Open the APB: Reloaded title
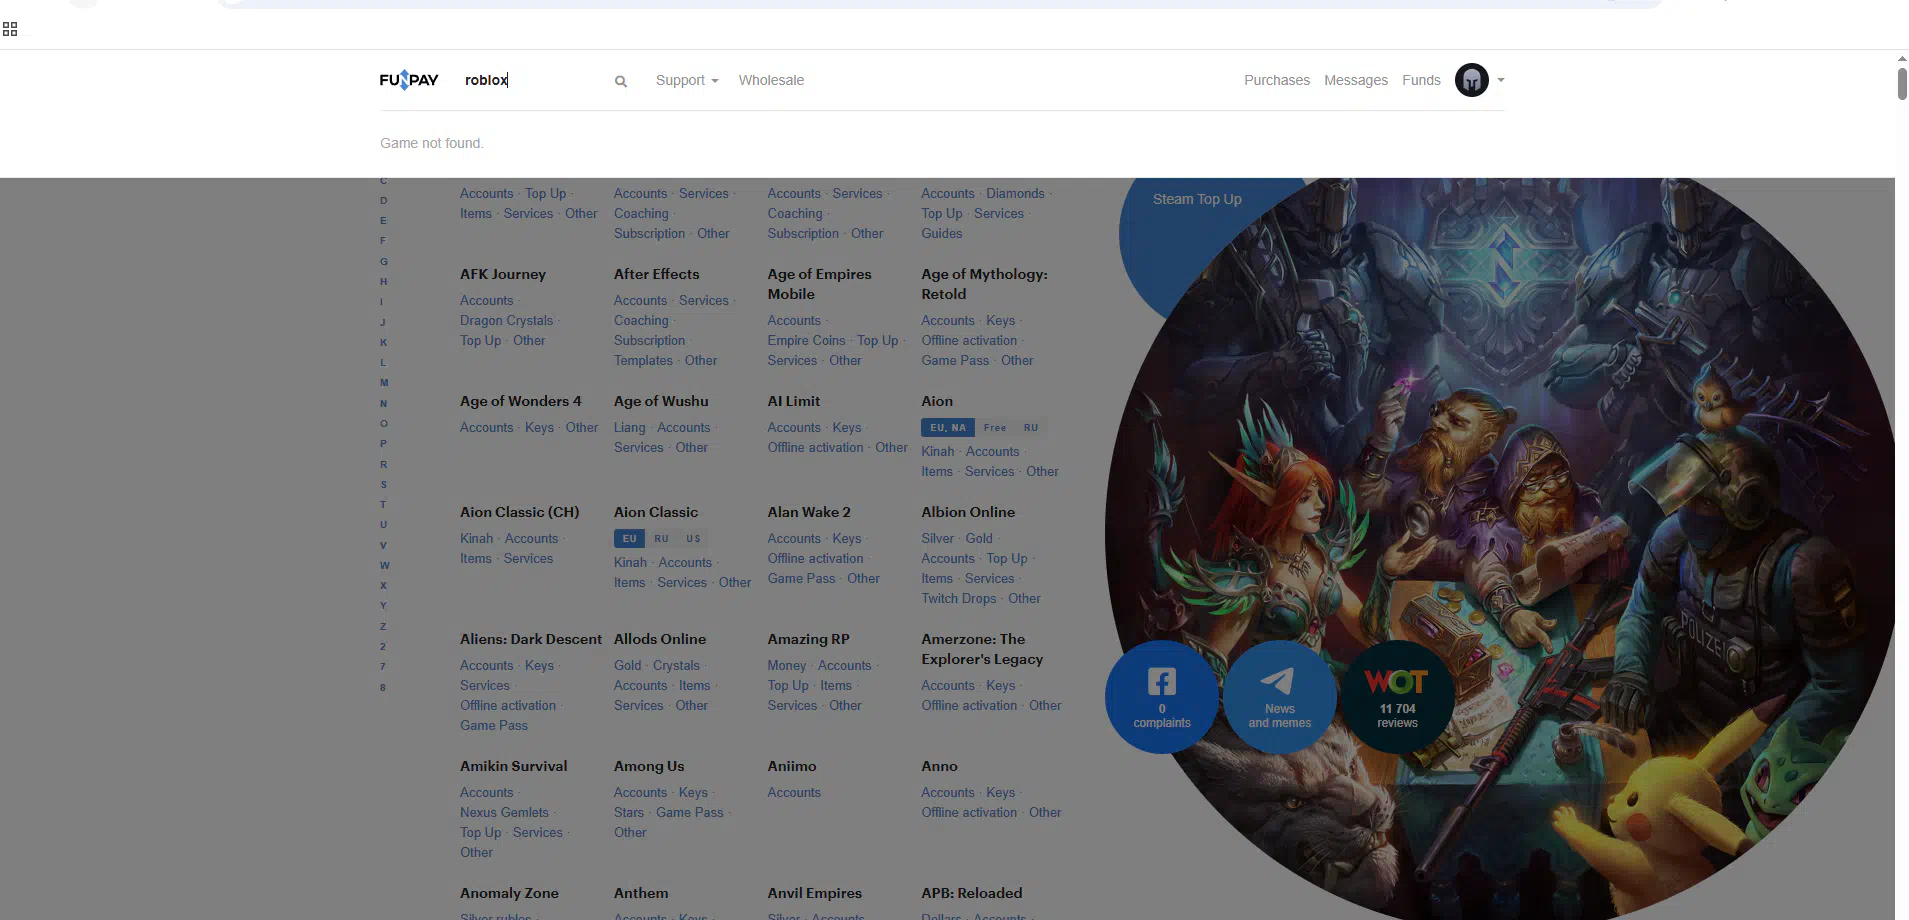This screenshot has width=1909, height=920. [x=971, y=893]
